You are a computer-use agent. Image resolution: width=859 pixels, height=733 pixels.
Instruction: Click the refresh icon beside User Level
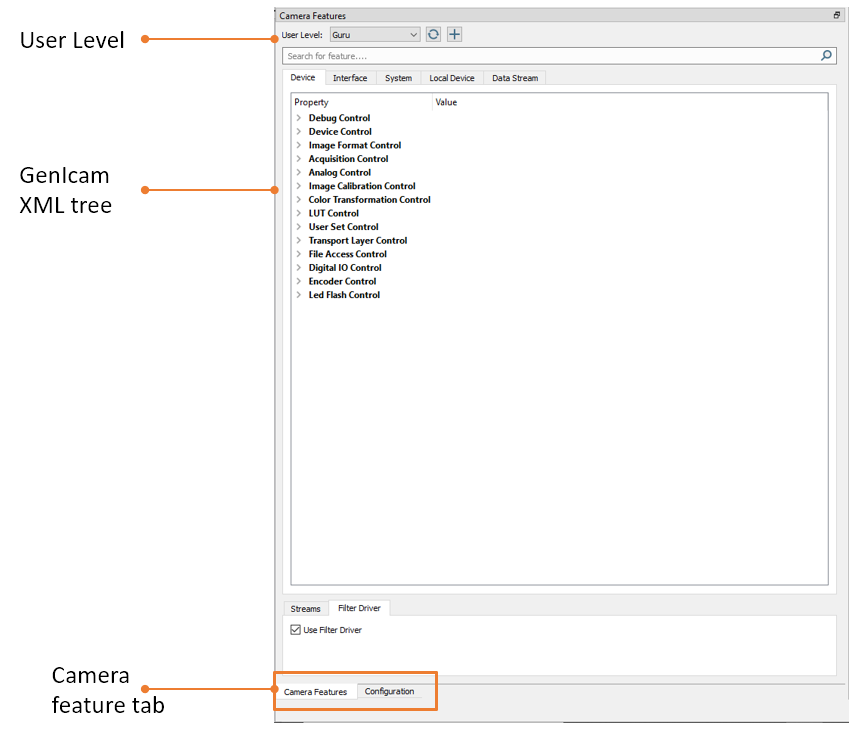[433, 35]
